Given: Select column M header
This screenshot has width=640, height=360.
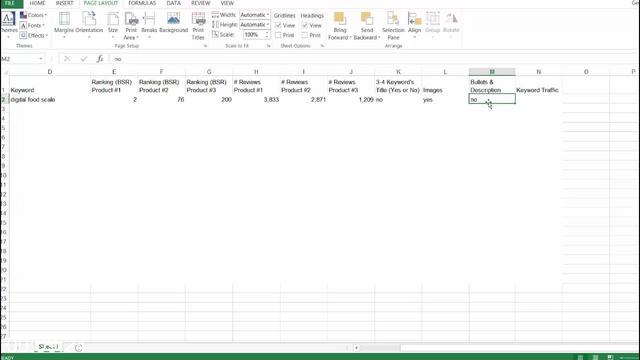Looking at the screenshot, I should point(492,72).
